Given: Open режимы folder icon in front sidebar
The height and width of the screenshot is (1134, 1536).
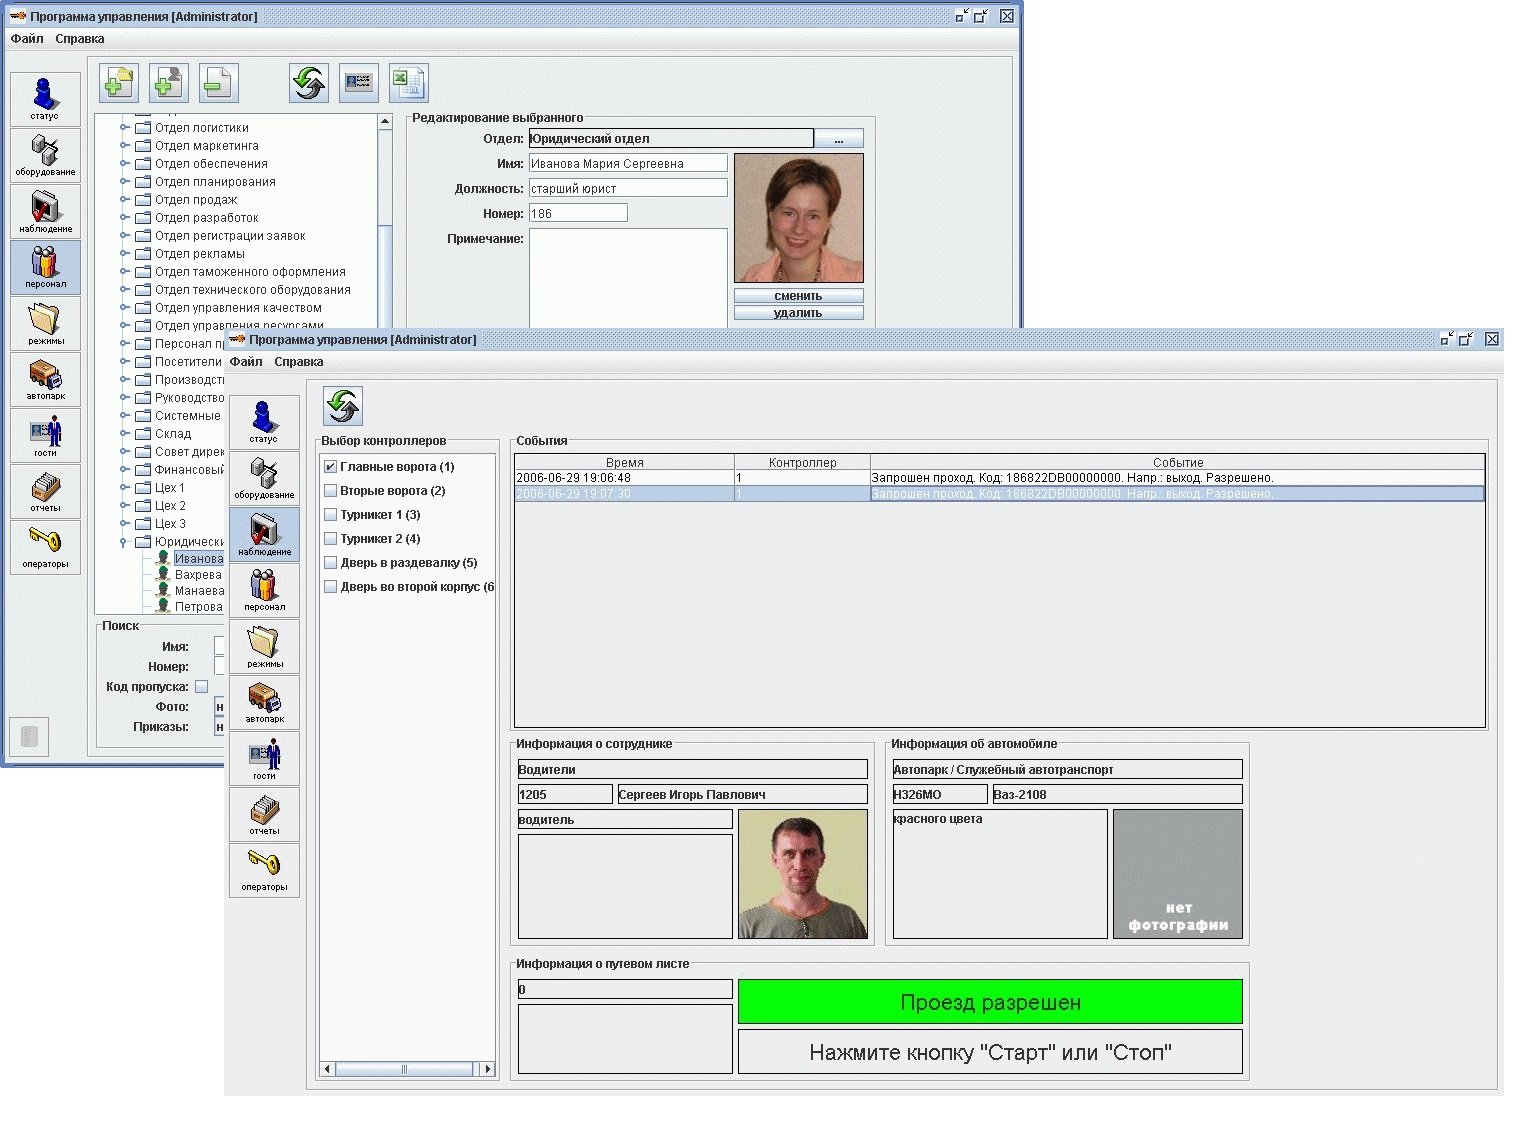Looking at the screenshot, I should (264, 645).
